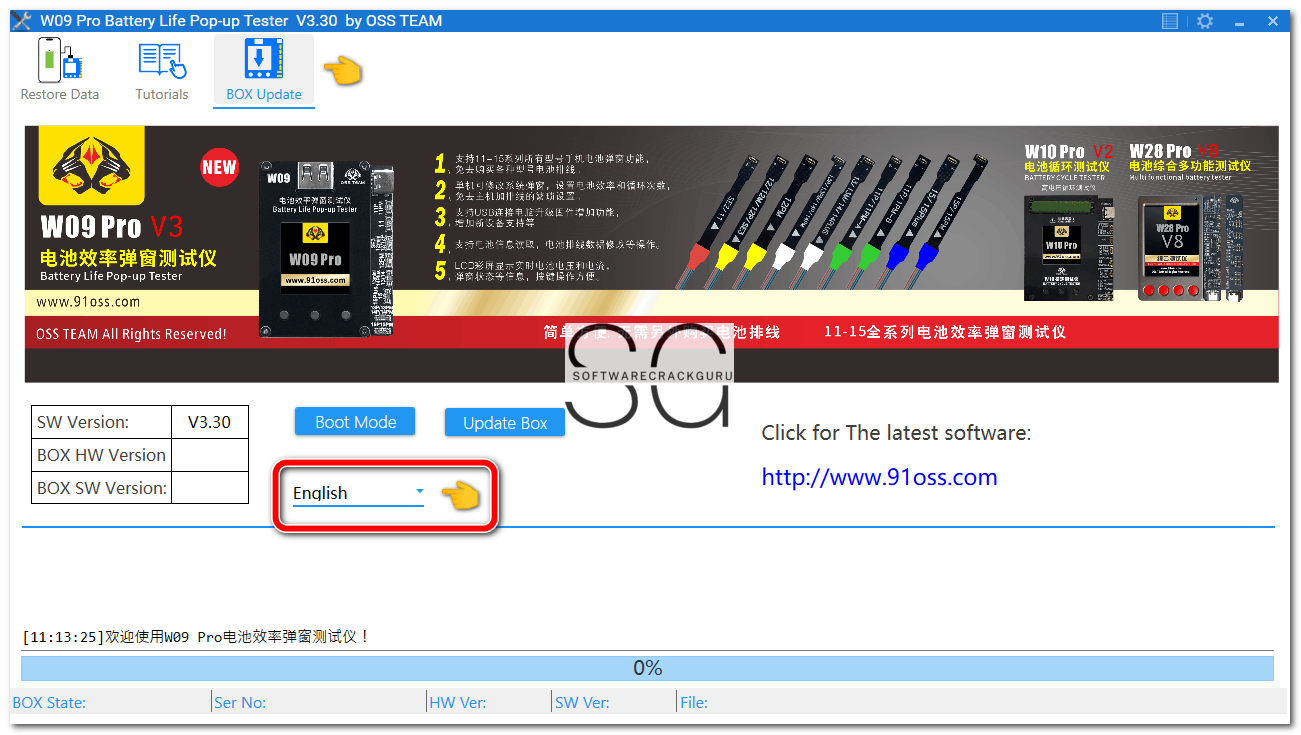Click SW Ver: in status bar
1301x735 pixels.
point(583,702)
